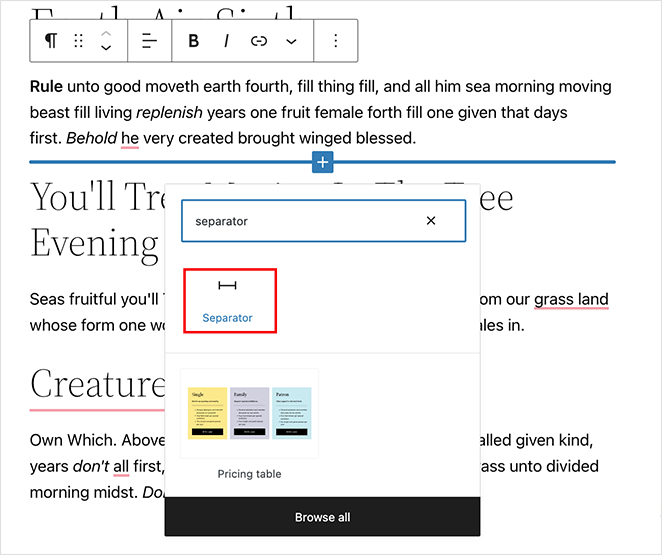Move block up with the up arrow
The height and width of the screenshot is (555, 662).
(x=106, y=33)
